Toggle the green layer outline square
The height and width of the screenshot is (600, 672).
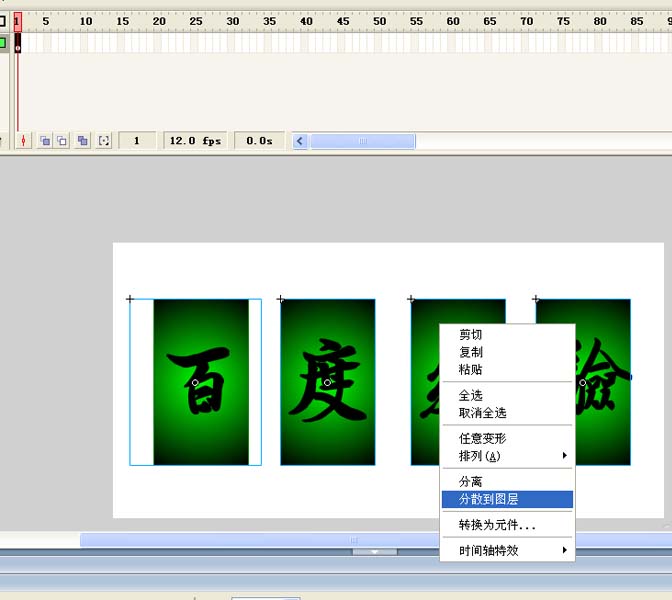[3, 43]
